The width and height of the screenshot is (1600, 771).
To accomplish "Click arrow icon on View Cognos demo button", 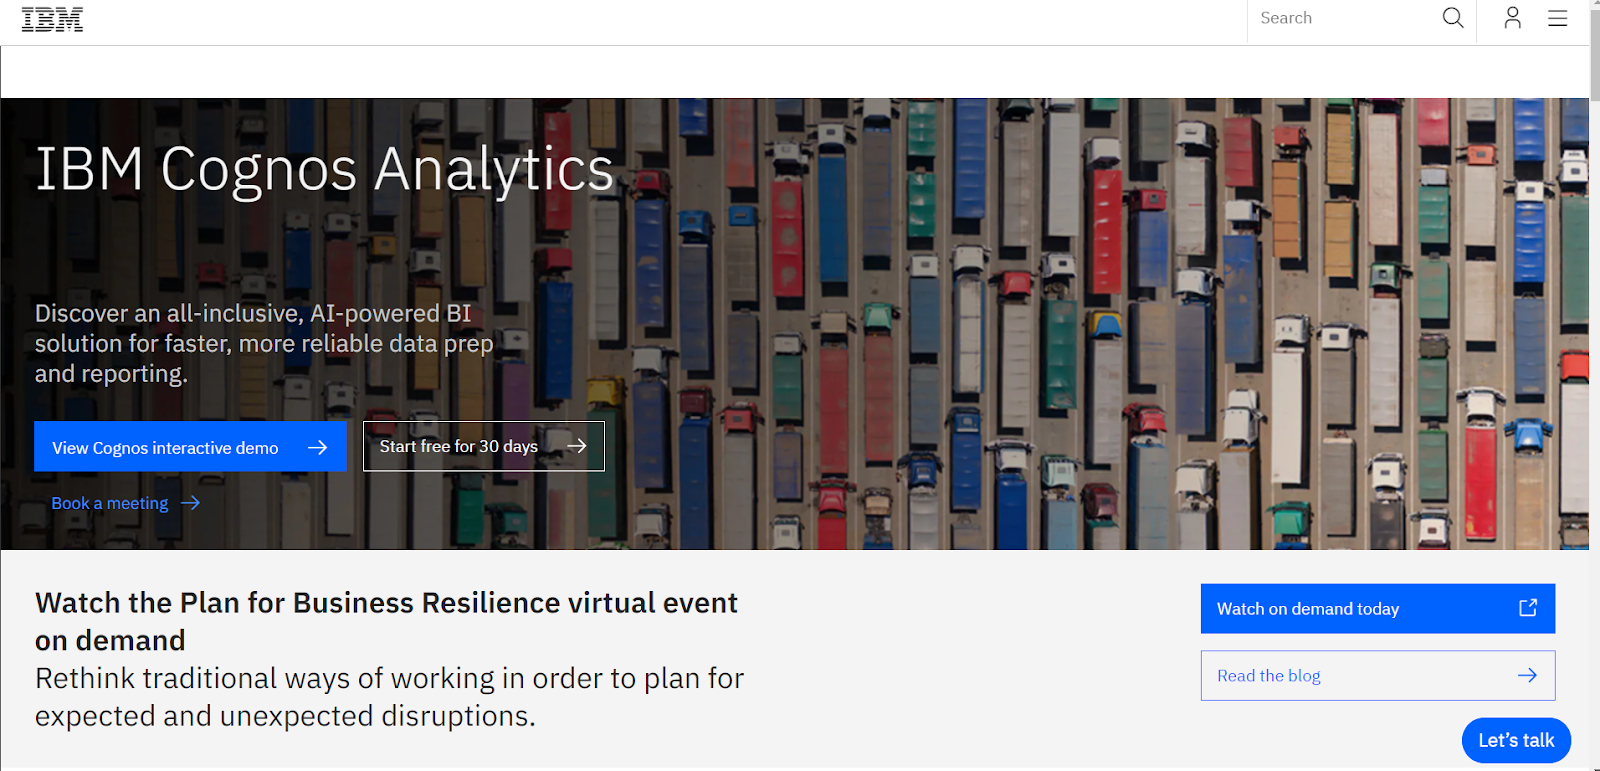I will (x=318, y=447).
